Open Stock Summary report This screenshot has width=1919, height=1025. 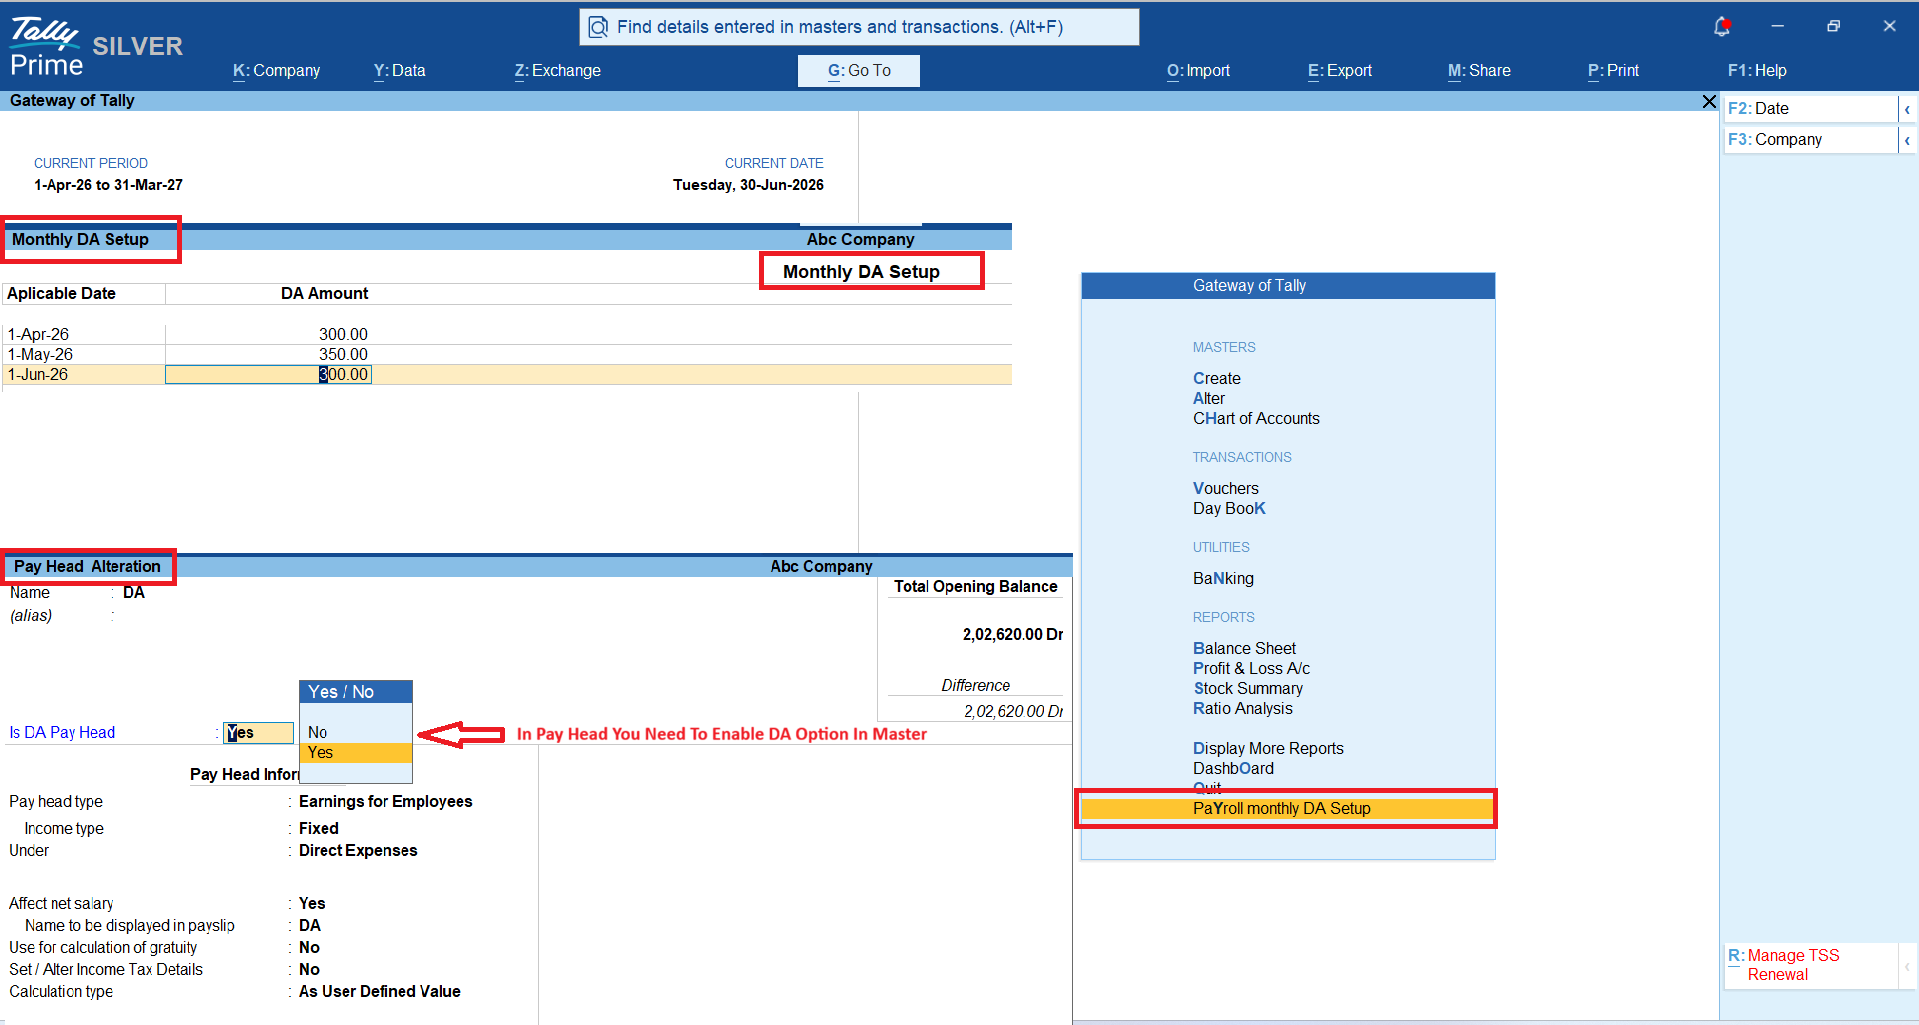[1248, 689]
